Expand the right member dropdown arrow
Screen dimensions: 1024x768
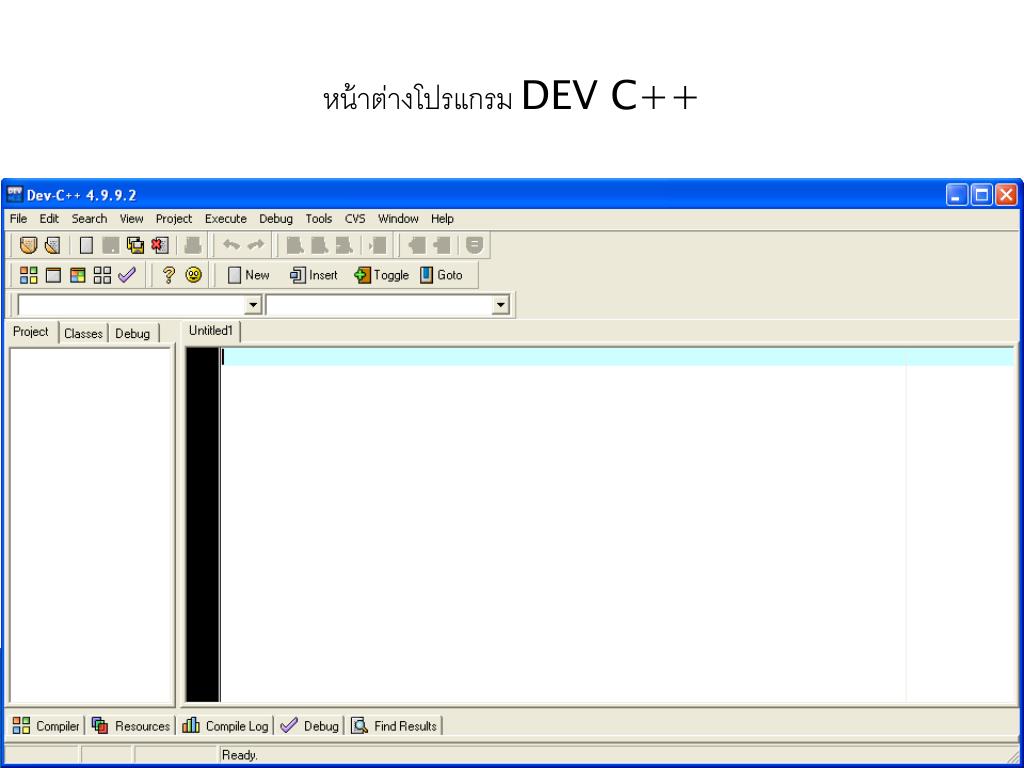pos(501,305)
